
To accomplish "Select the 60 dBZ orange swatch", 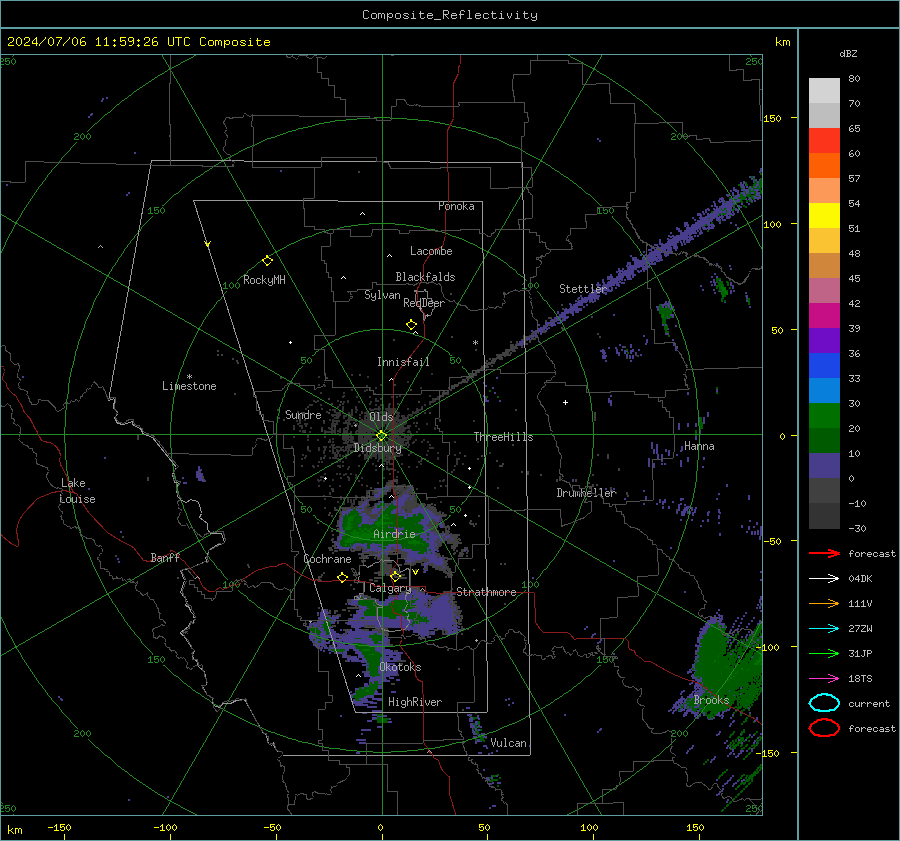I will point(824,165).
